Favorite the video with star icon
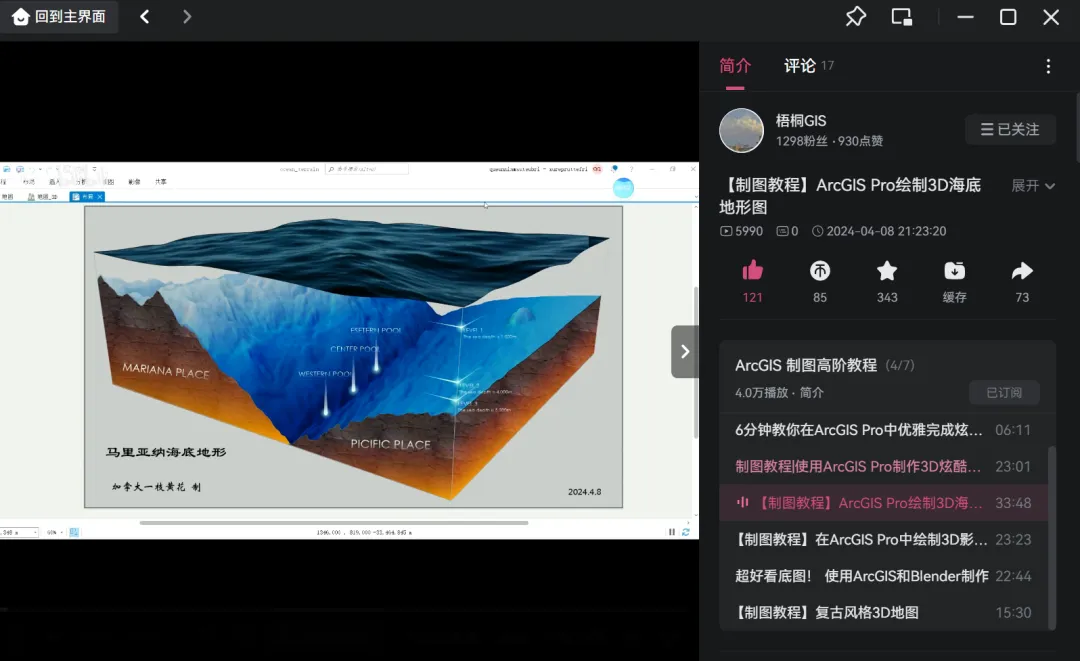The image size is (1080, 661). 887,271
